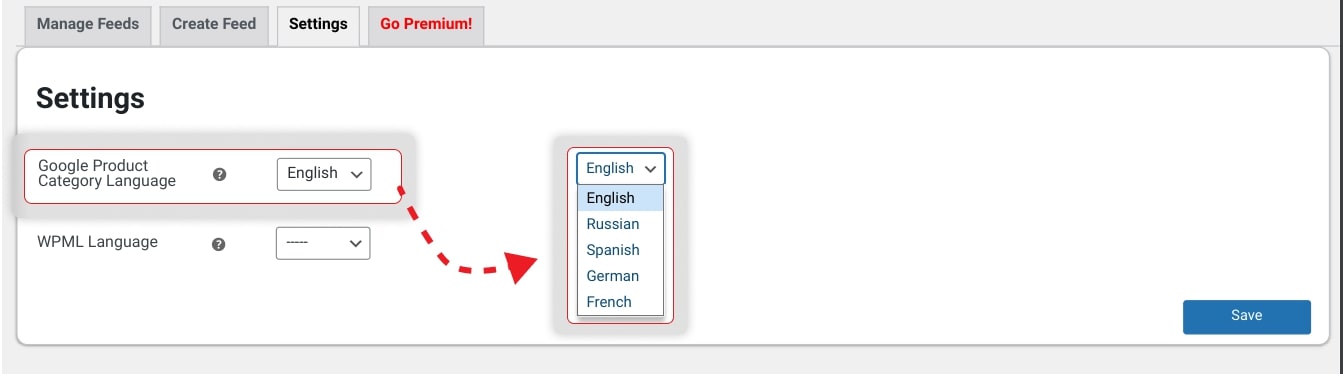Choose Spanish from the language list

click(x=620, y=250)
